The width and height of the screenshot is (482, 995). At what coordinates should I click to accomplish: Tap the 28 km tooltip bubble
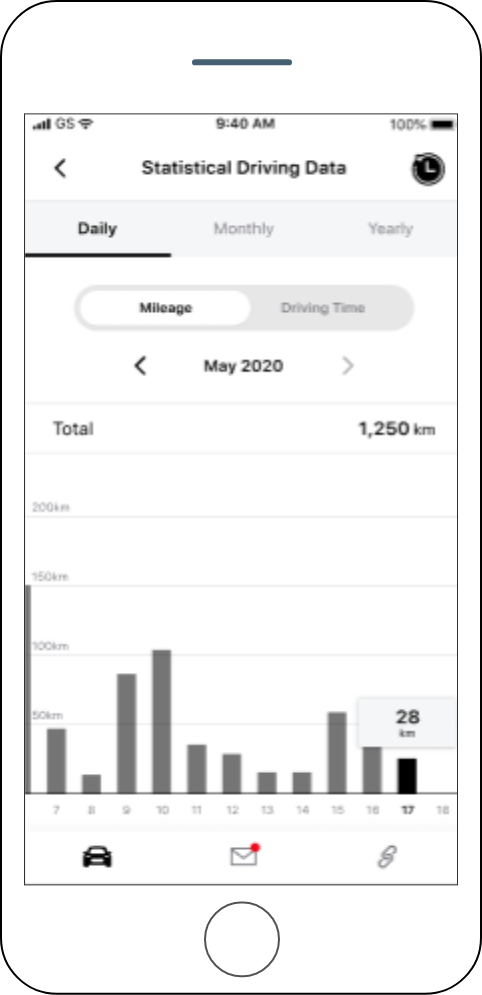point(407,723)
